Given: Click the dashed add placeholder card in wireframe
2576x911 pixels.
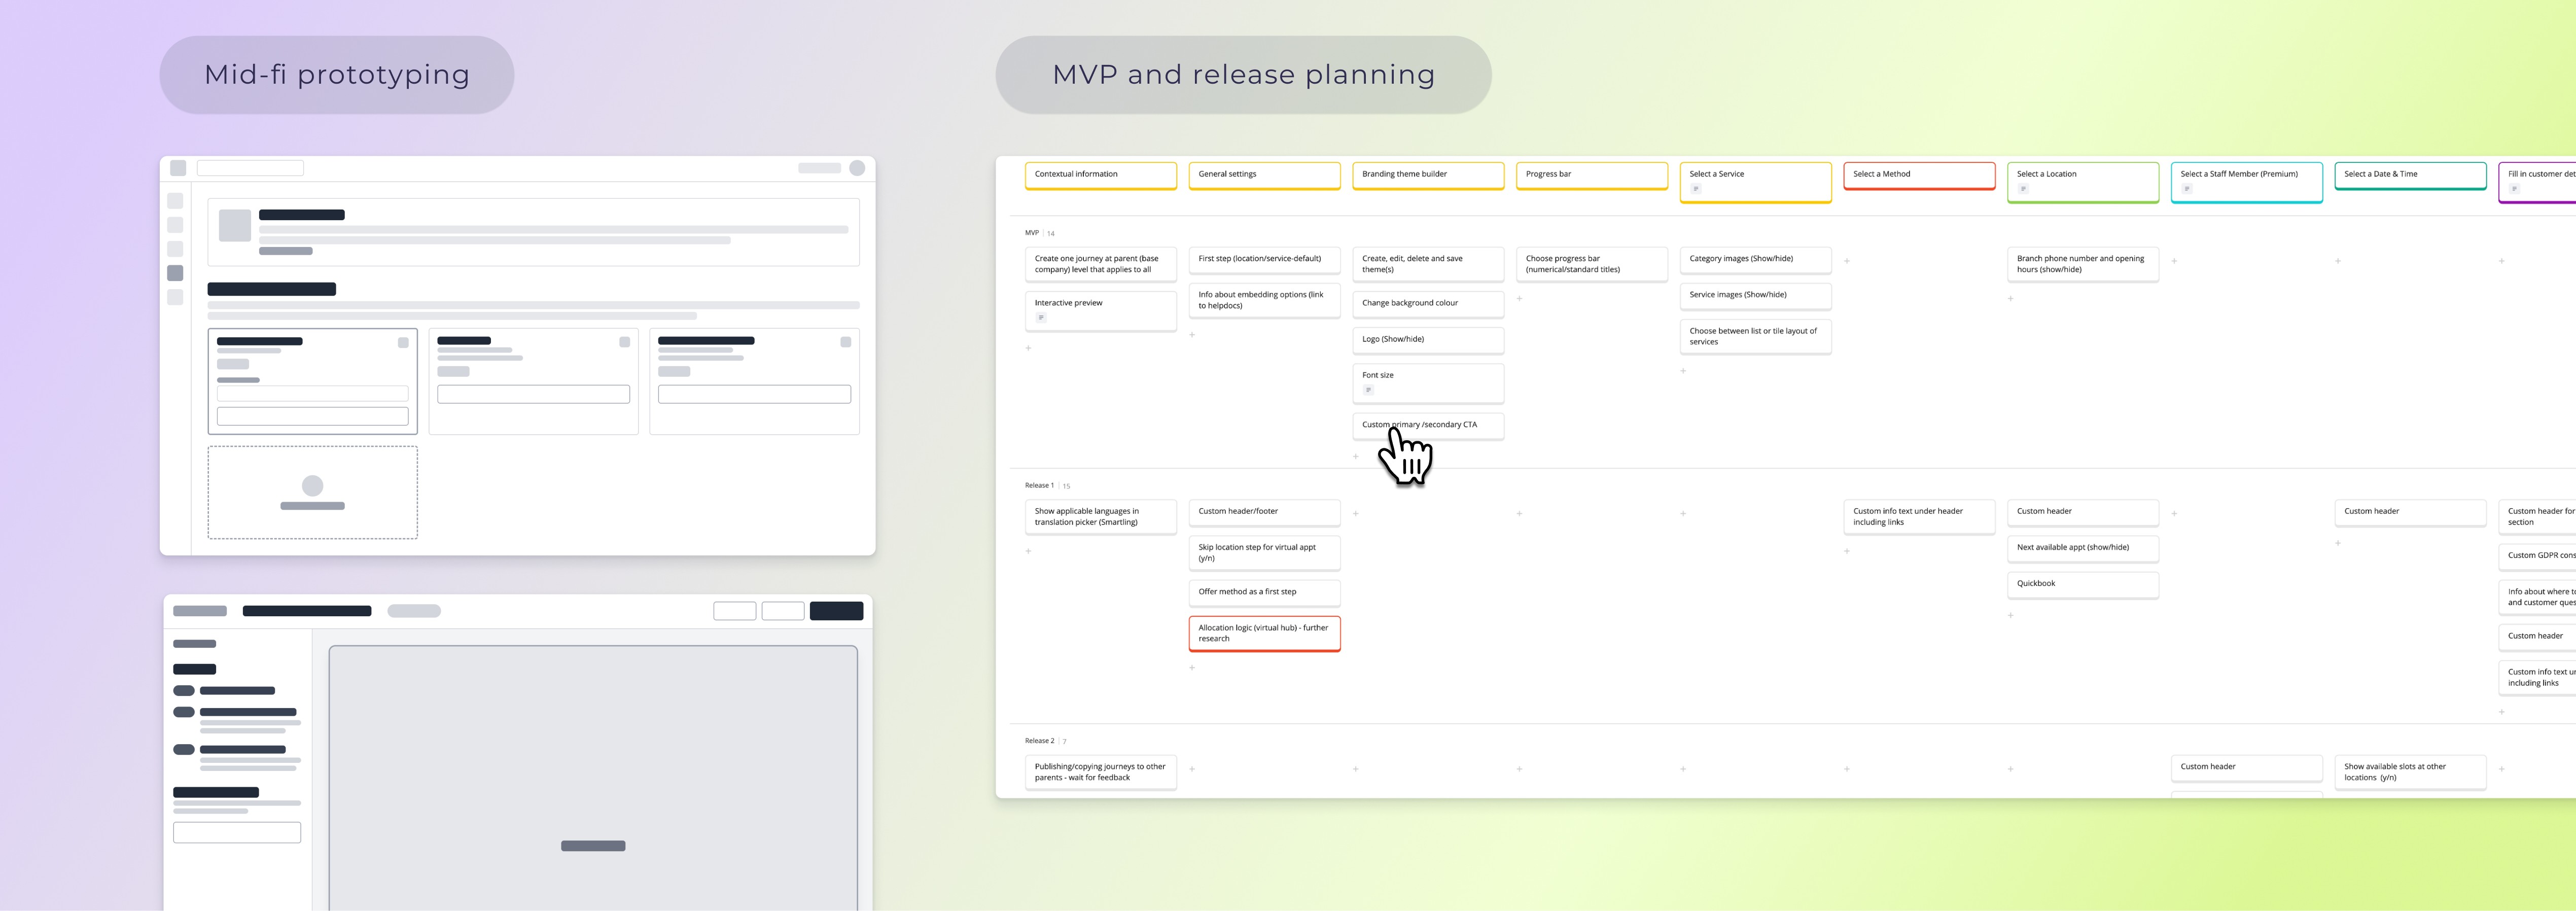Looking at the screenshot, I should (x=312, y=492).
